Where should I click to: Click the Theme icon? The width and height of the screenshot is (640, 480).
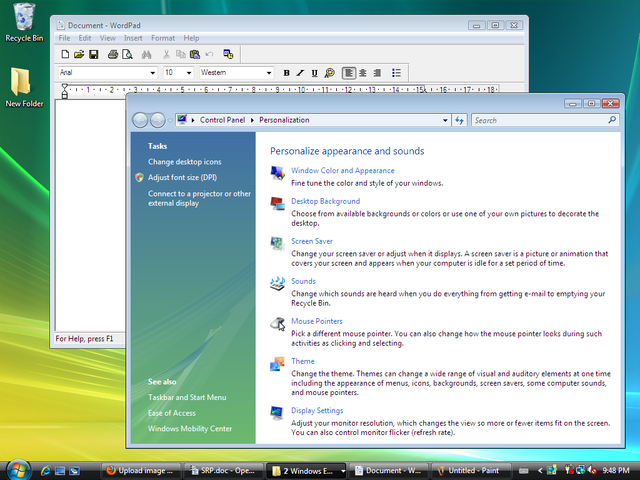[x=278, y=363]
